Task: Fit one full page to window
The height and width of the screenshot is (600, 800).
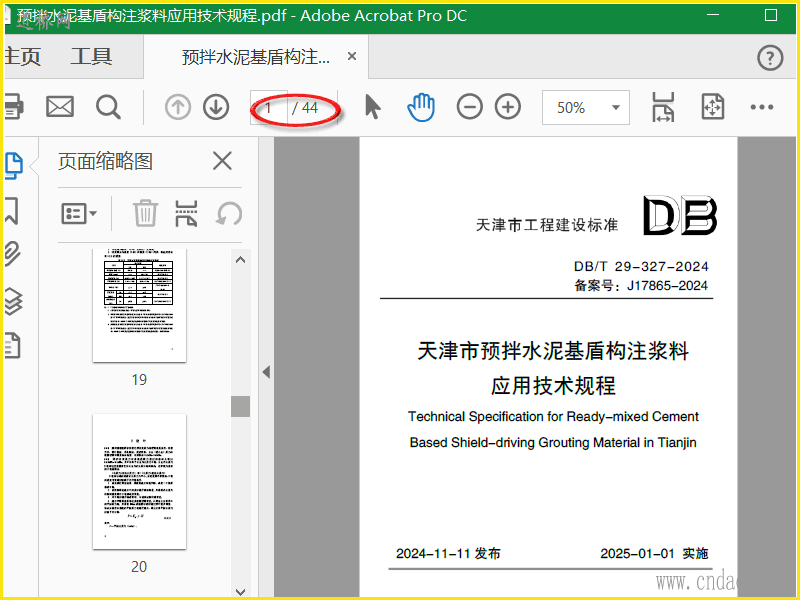Action: tap(713, 107)
